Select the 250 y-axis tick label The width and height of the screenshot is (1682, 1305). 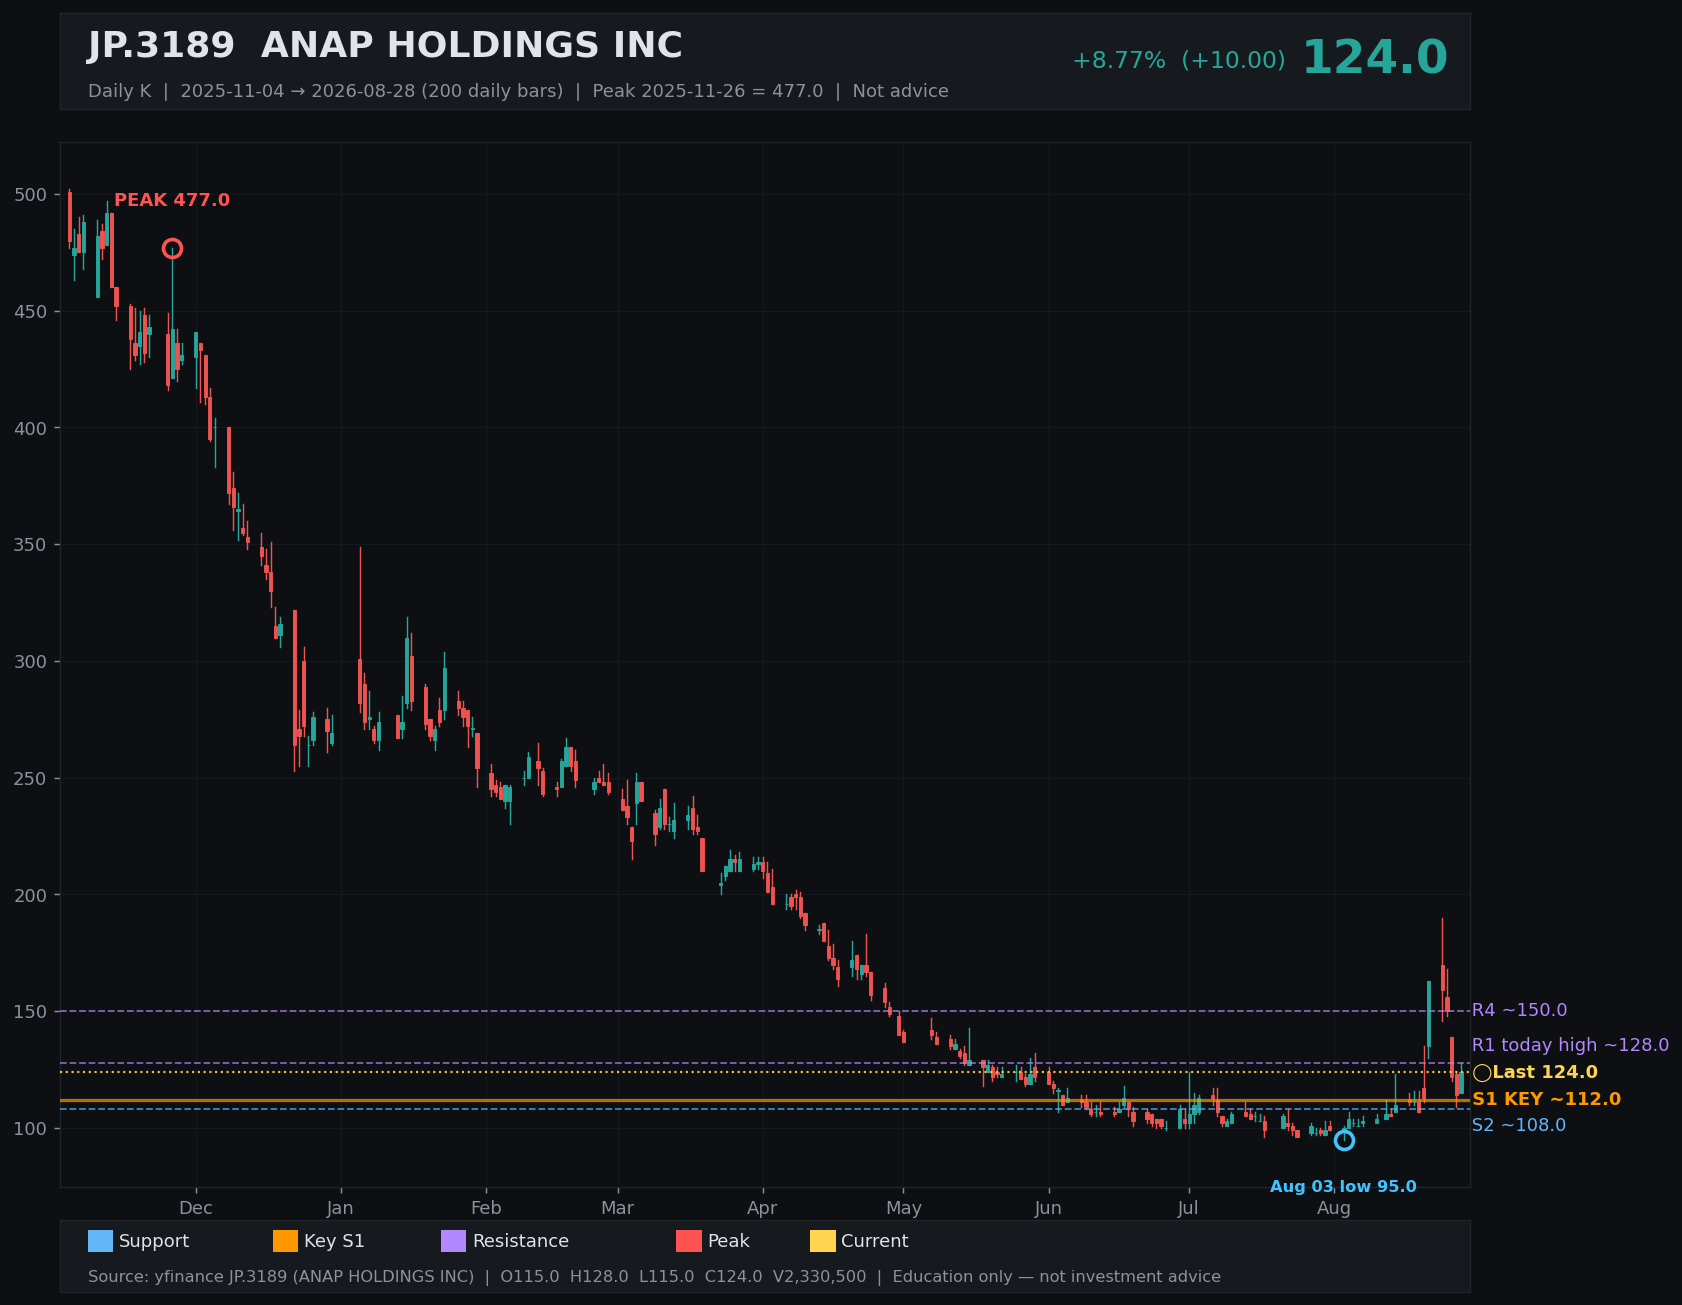tap(31, 779)
